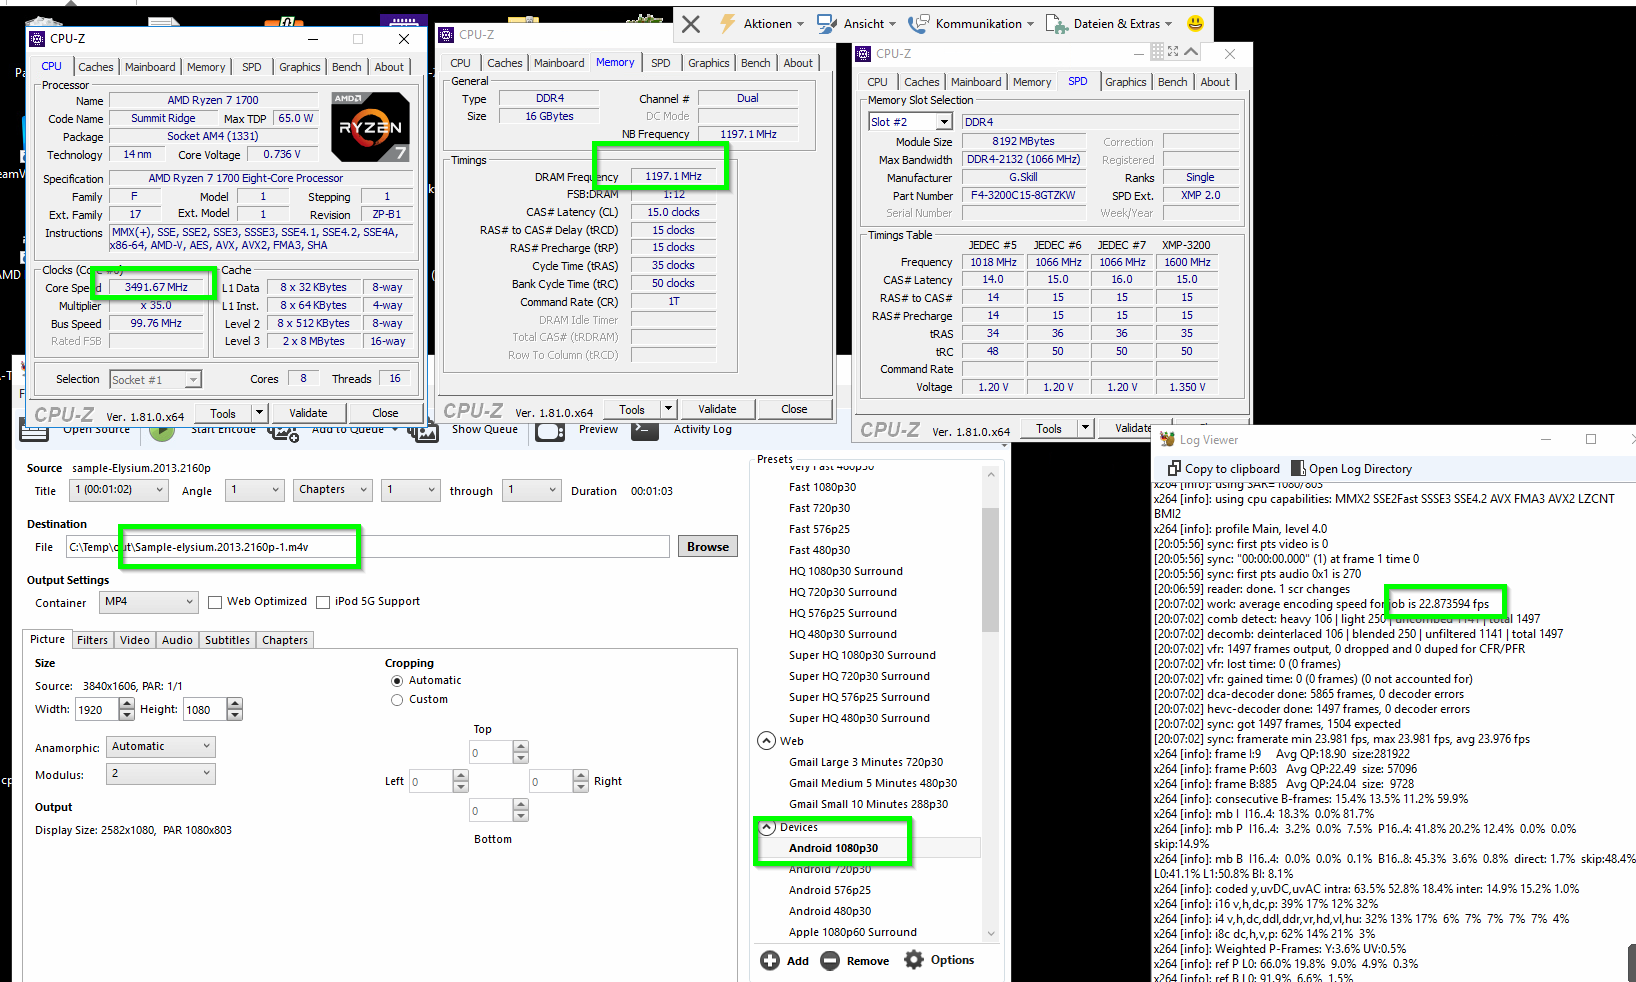Click the CPU-Z icon in the SPD window title
This screenshot has width=1636, height=982.
click(863, 53)
